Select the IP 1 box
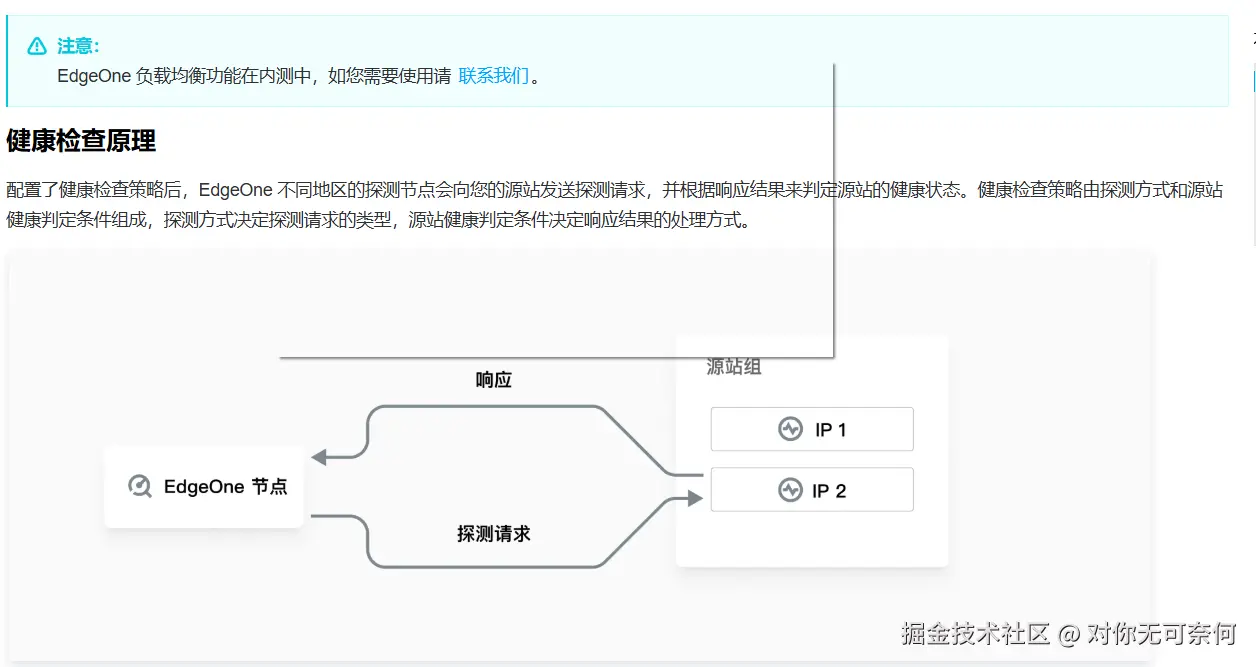 coord(812,429)
